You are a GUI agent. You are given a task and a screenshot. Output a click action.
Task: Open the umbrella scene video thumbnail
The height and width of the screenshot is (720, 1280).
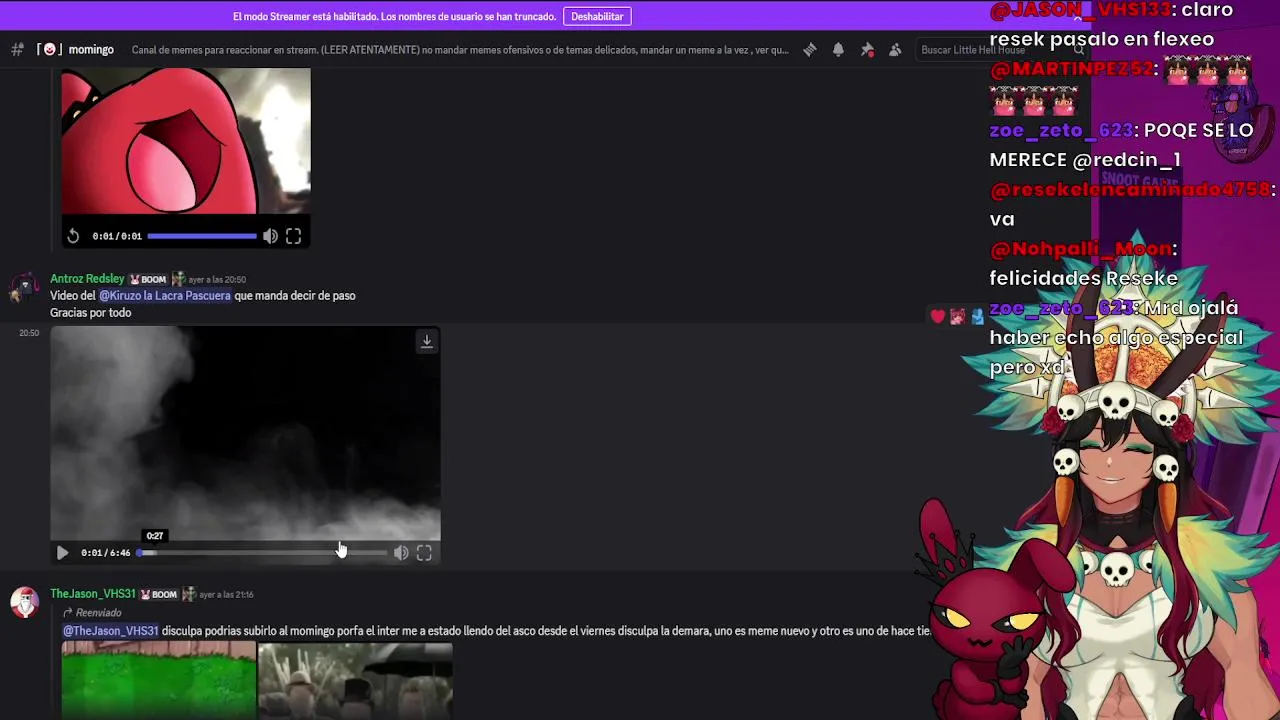355,680
